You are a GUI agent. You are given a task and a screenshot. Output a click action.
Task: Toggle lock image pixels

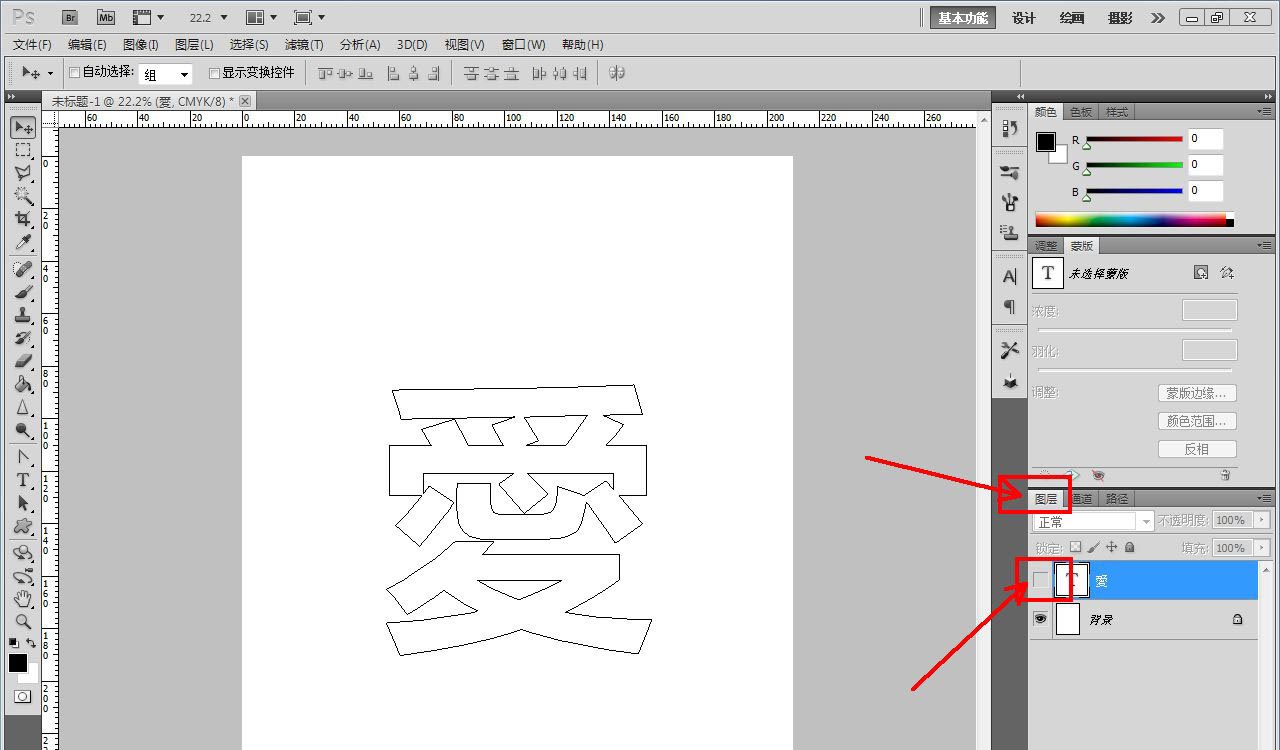point(1093,547)
